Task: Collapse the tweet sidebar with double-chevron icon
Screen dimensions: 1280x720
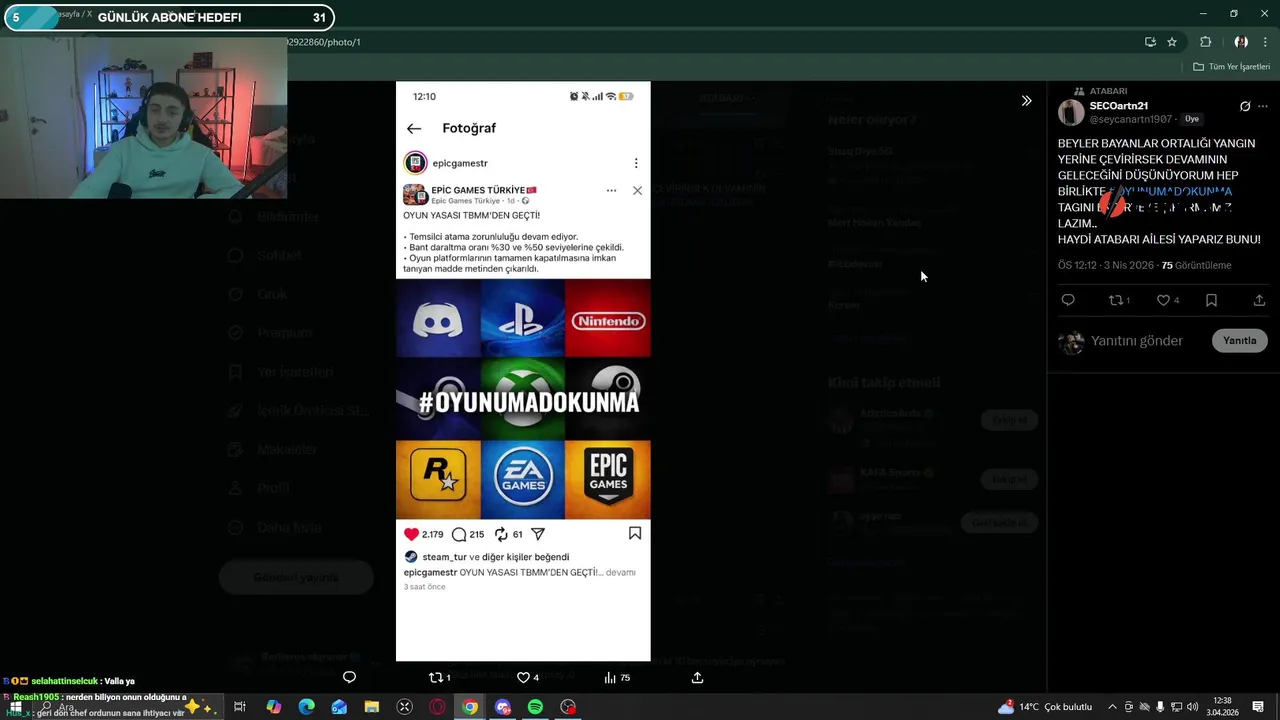Action: click(1026, 101)
